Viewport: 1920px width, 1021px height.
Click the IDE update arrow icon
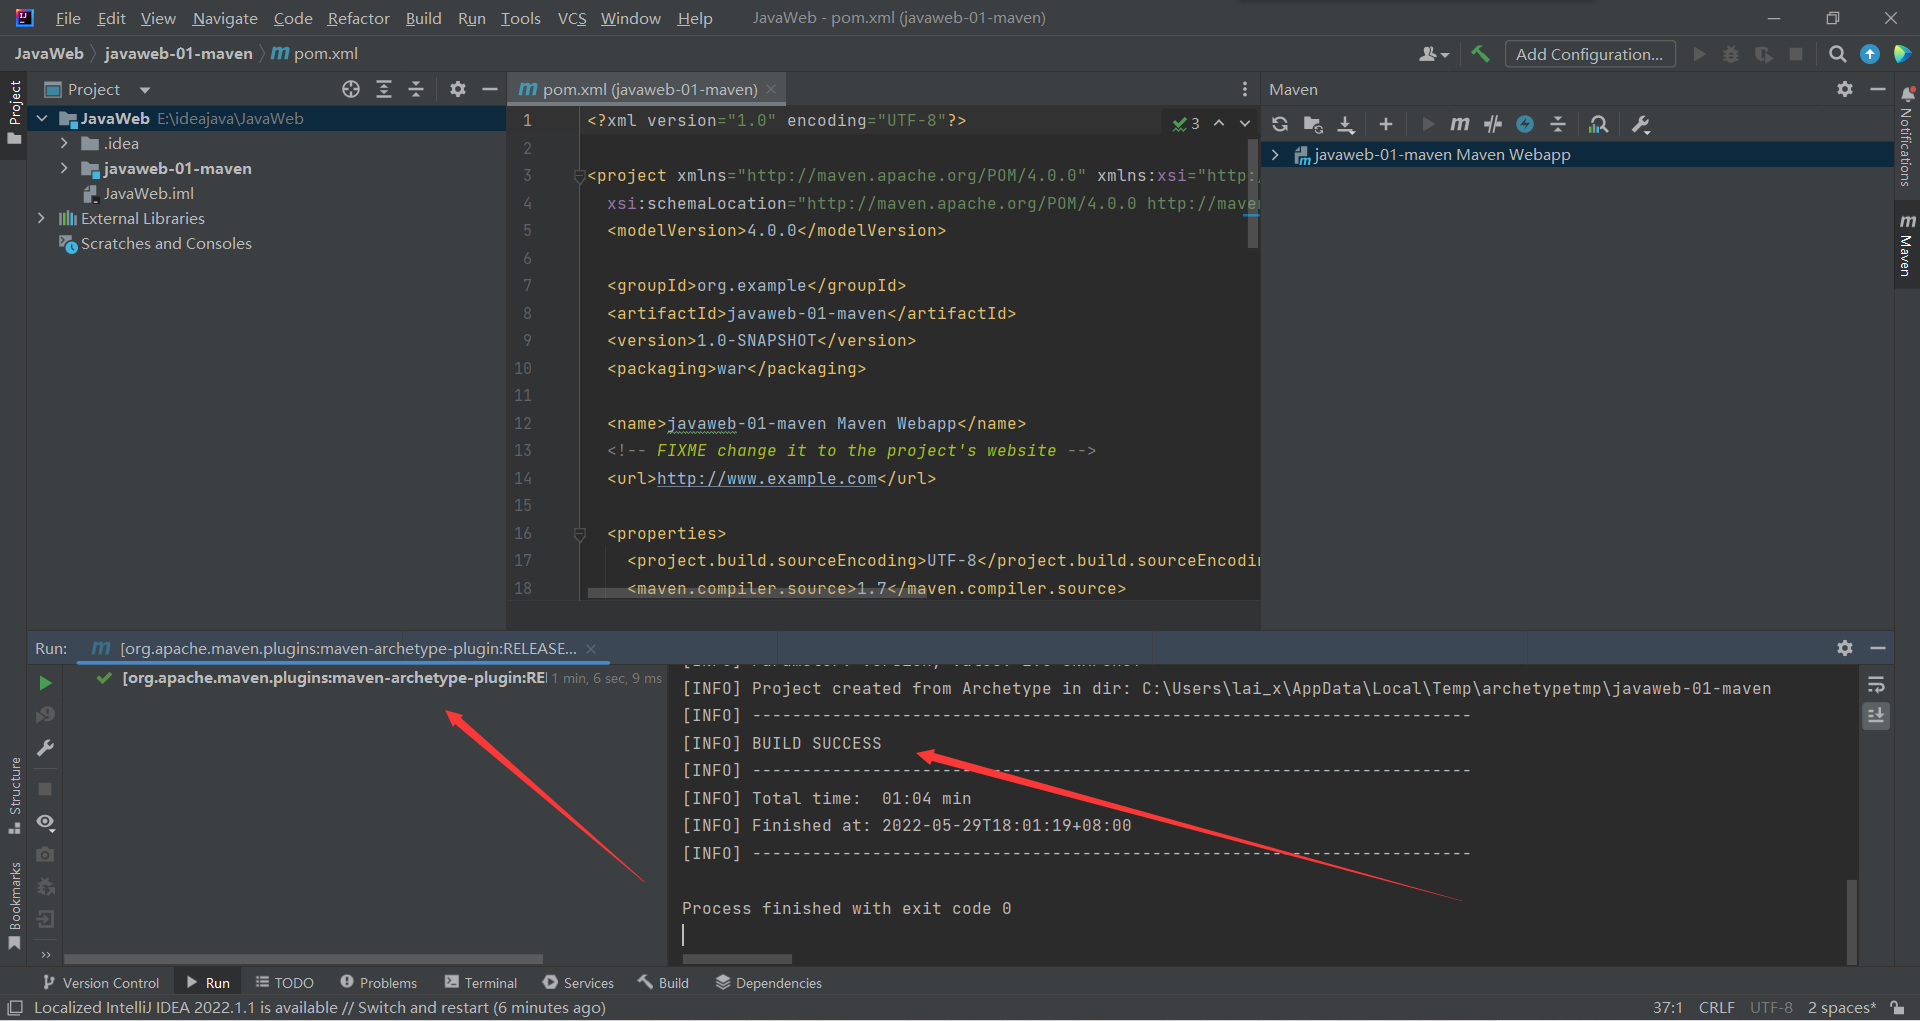coord(1870,54)
